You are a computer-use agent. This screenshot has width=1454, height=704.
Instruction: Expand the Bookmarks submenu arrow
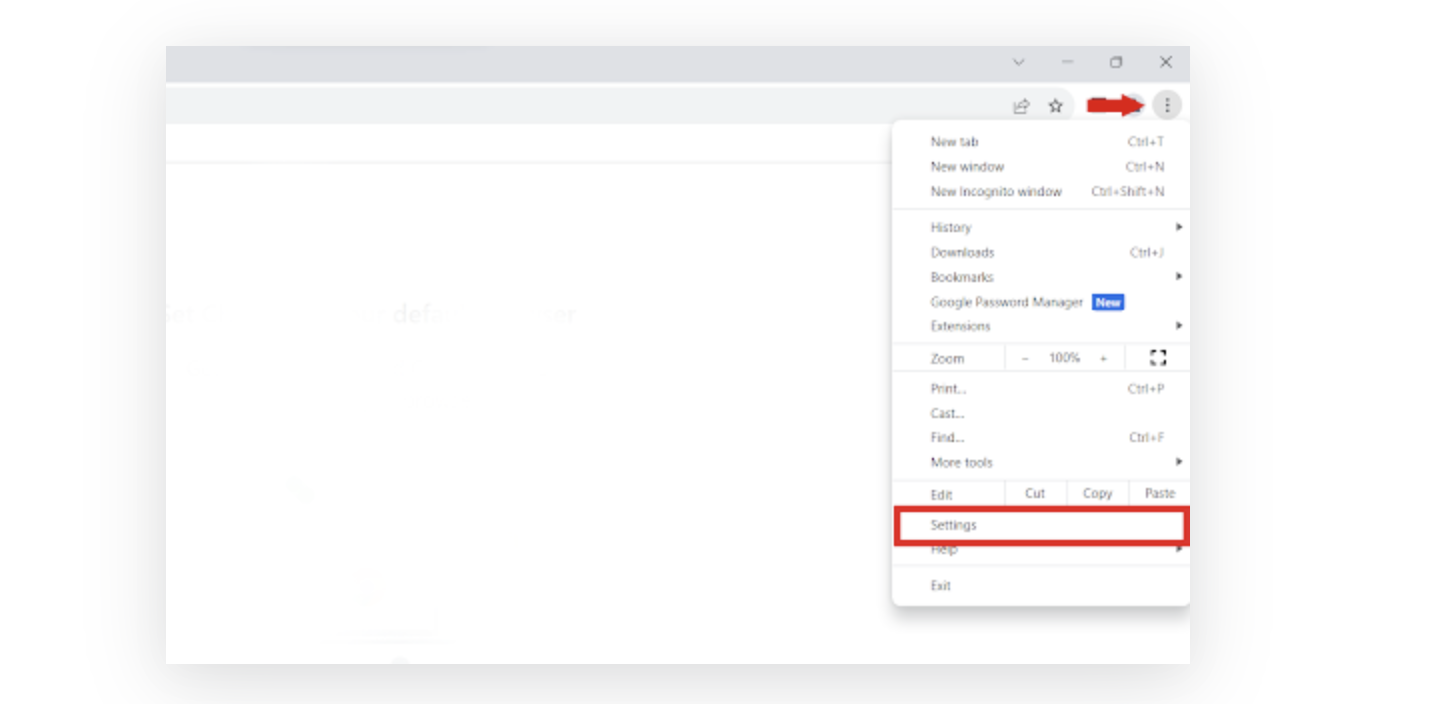[x=1178, y=277]
